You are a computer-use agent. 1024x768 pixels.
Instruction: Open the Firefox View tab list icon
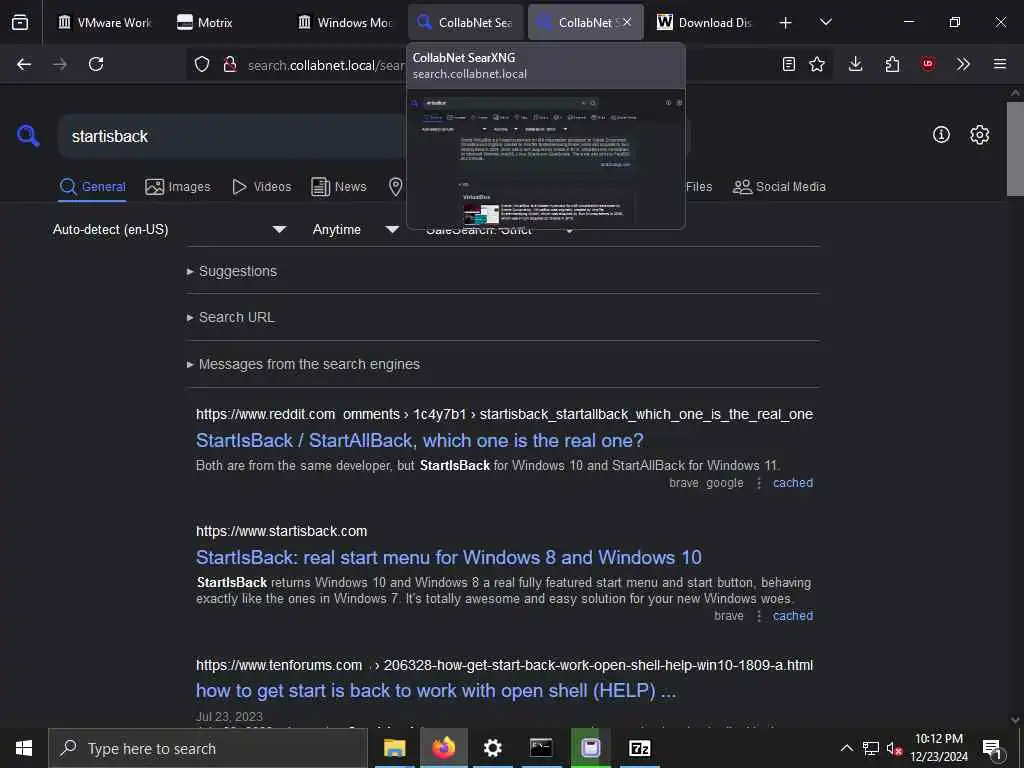click(20, 22)
